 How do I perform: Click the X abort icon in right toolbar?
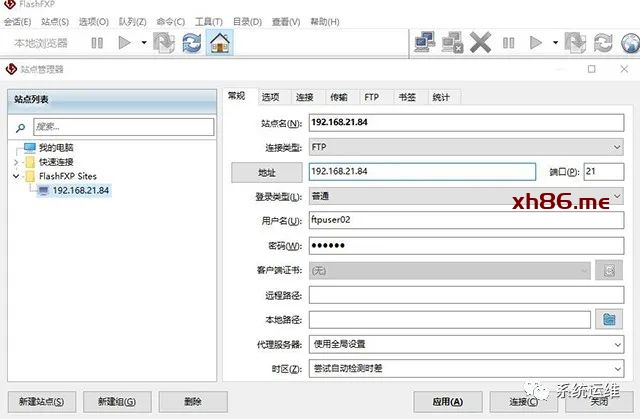coord(480,43)
